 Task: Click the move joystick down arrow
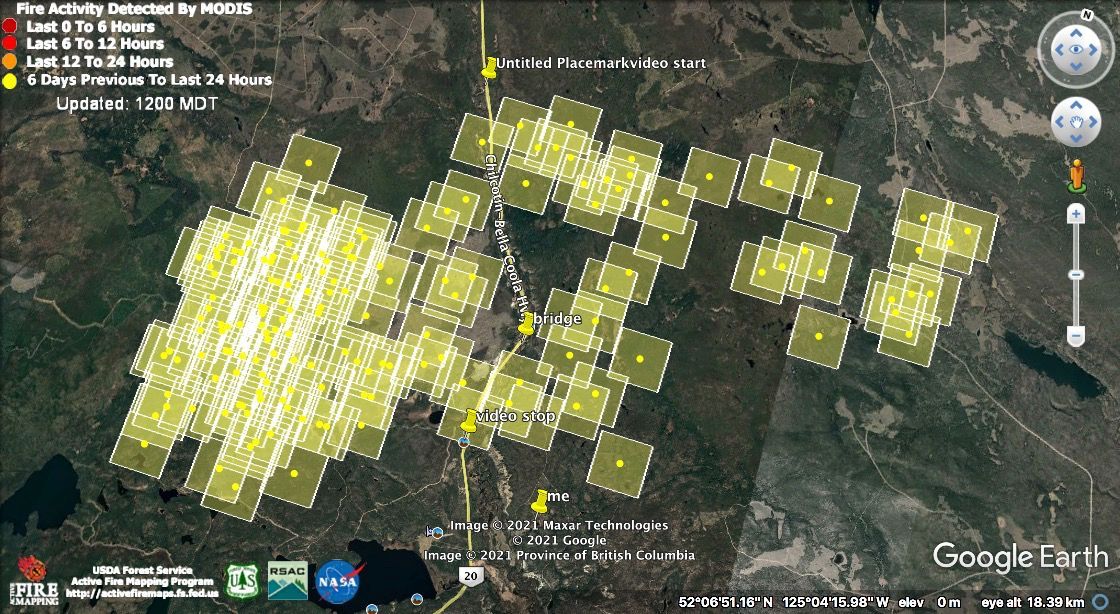pos(1076,141)
